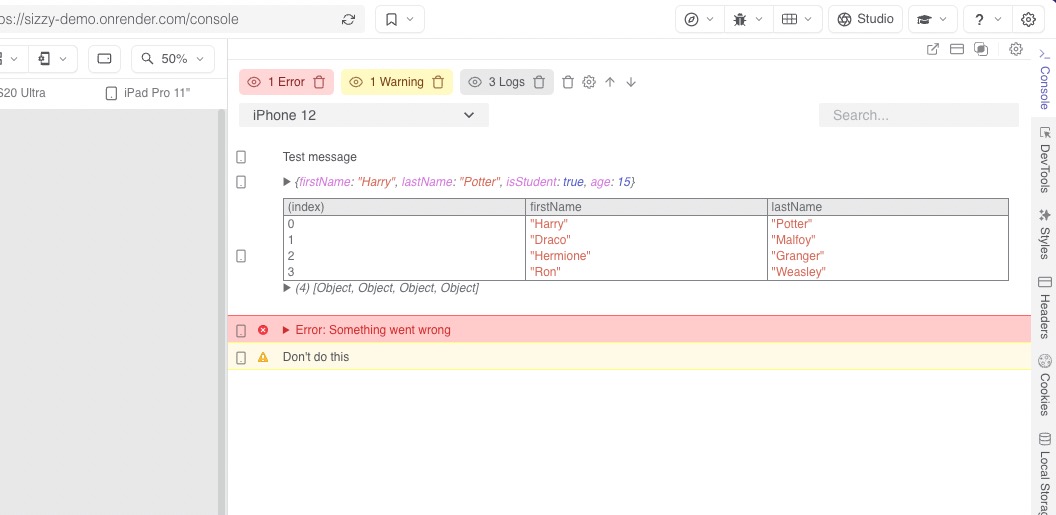Switch to the DevTools side tab
This screenshot has width=1056, height=515.
[x=1045, y=160]
